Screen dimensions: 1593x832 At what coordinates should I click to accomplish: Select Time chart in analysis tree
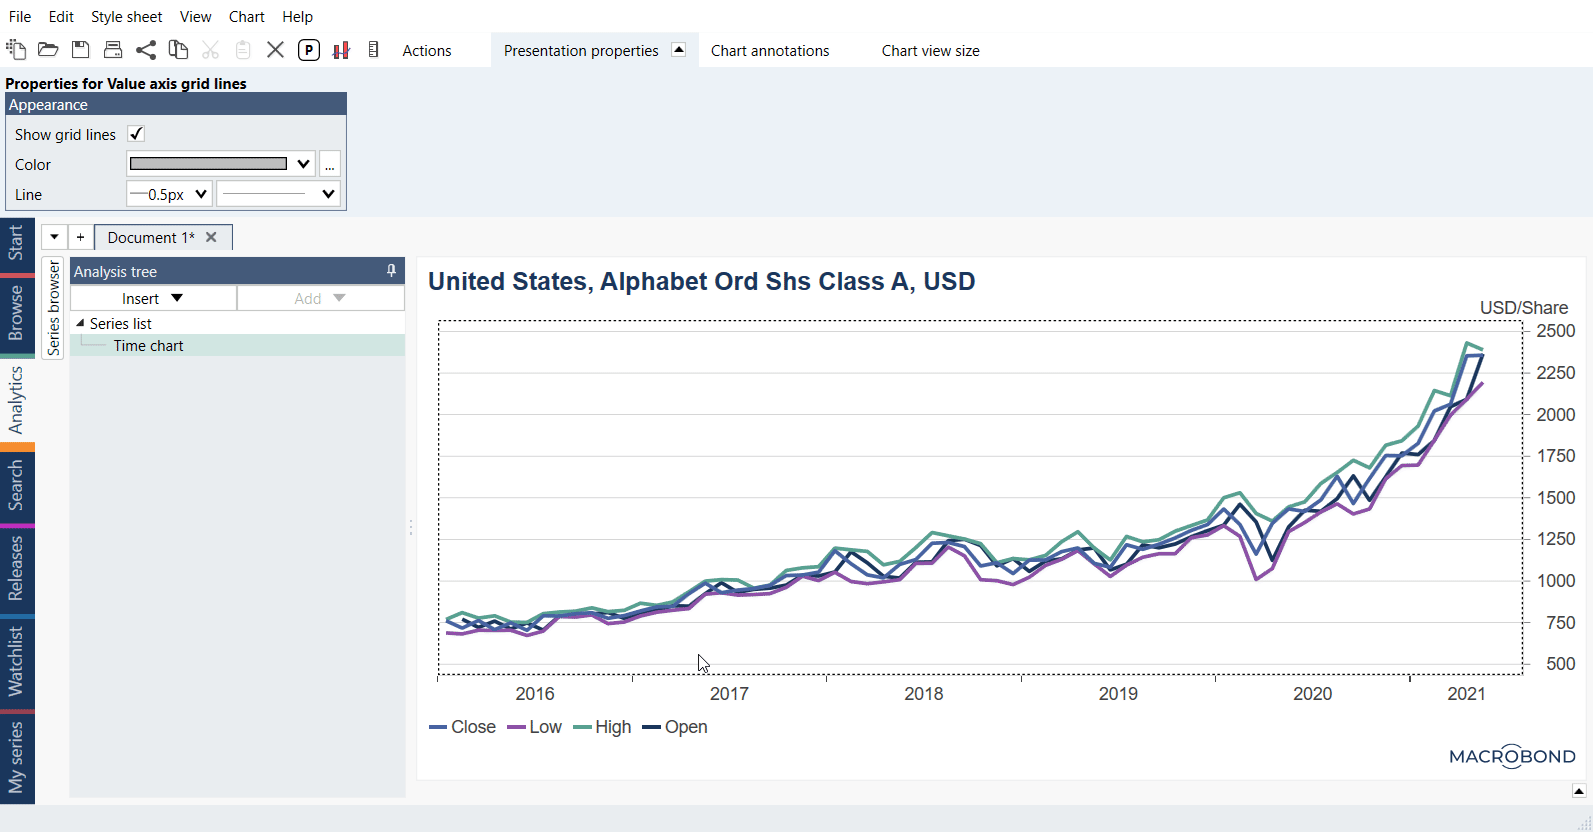[148, 345]
